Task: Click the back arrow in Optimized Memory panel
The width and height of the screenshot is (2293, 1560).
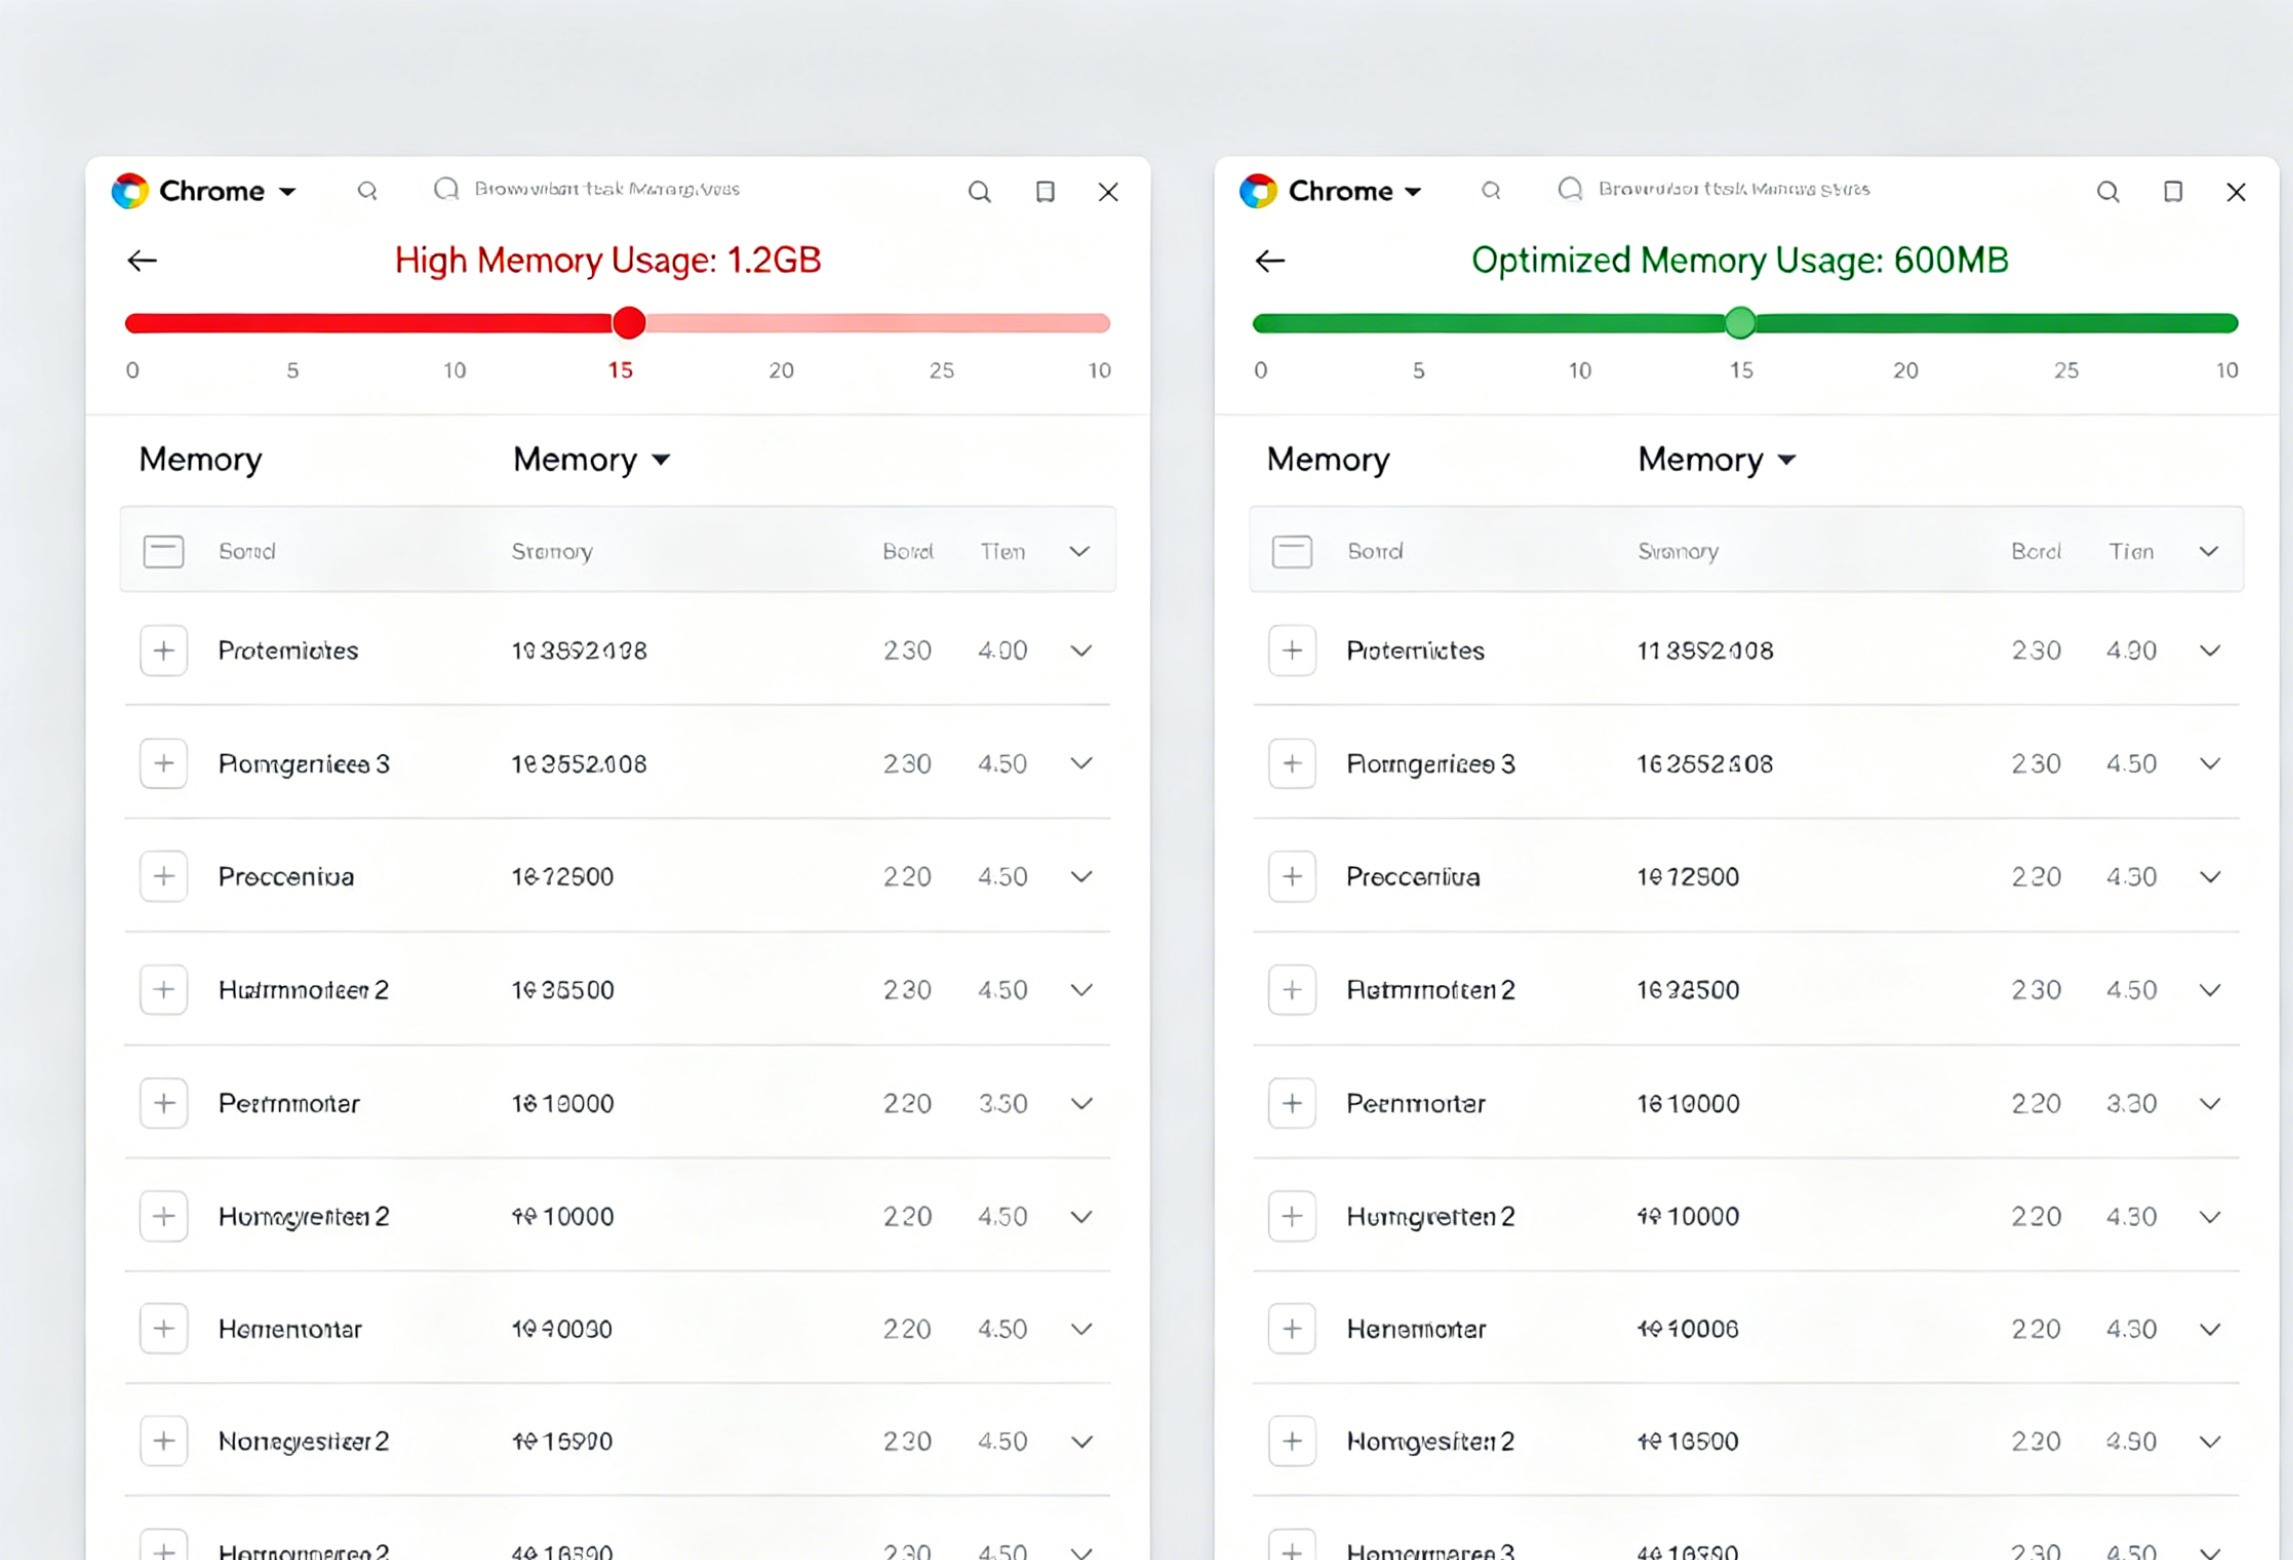Action: (x=1270, y=261)
